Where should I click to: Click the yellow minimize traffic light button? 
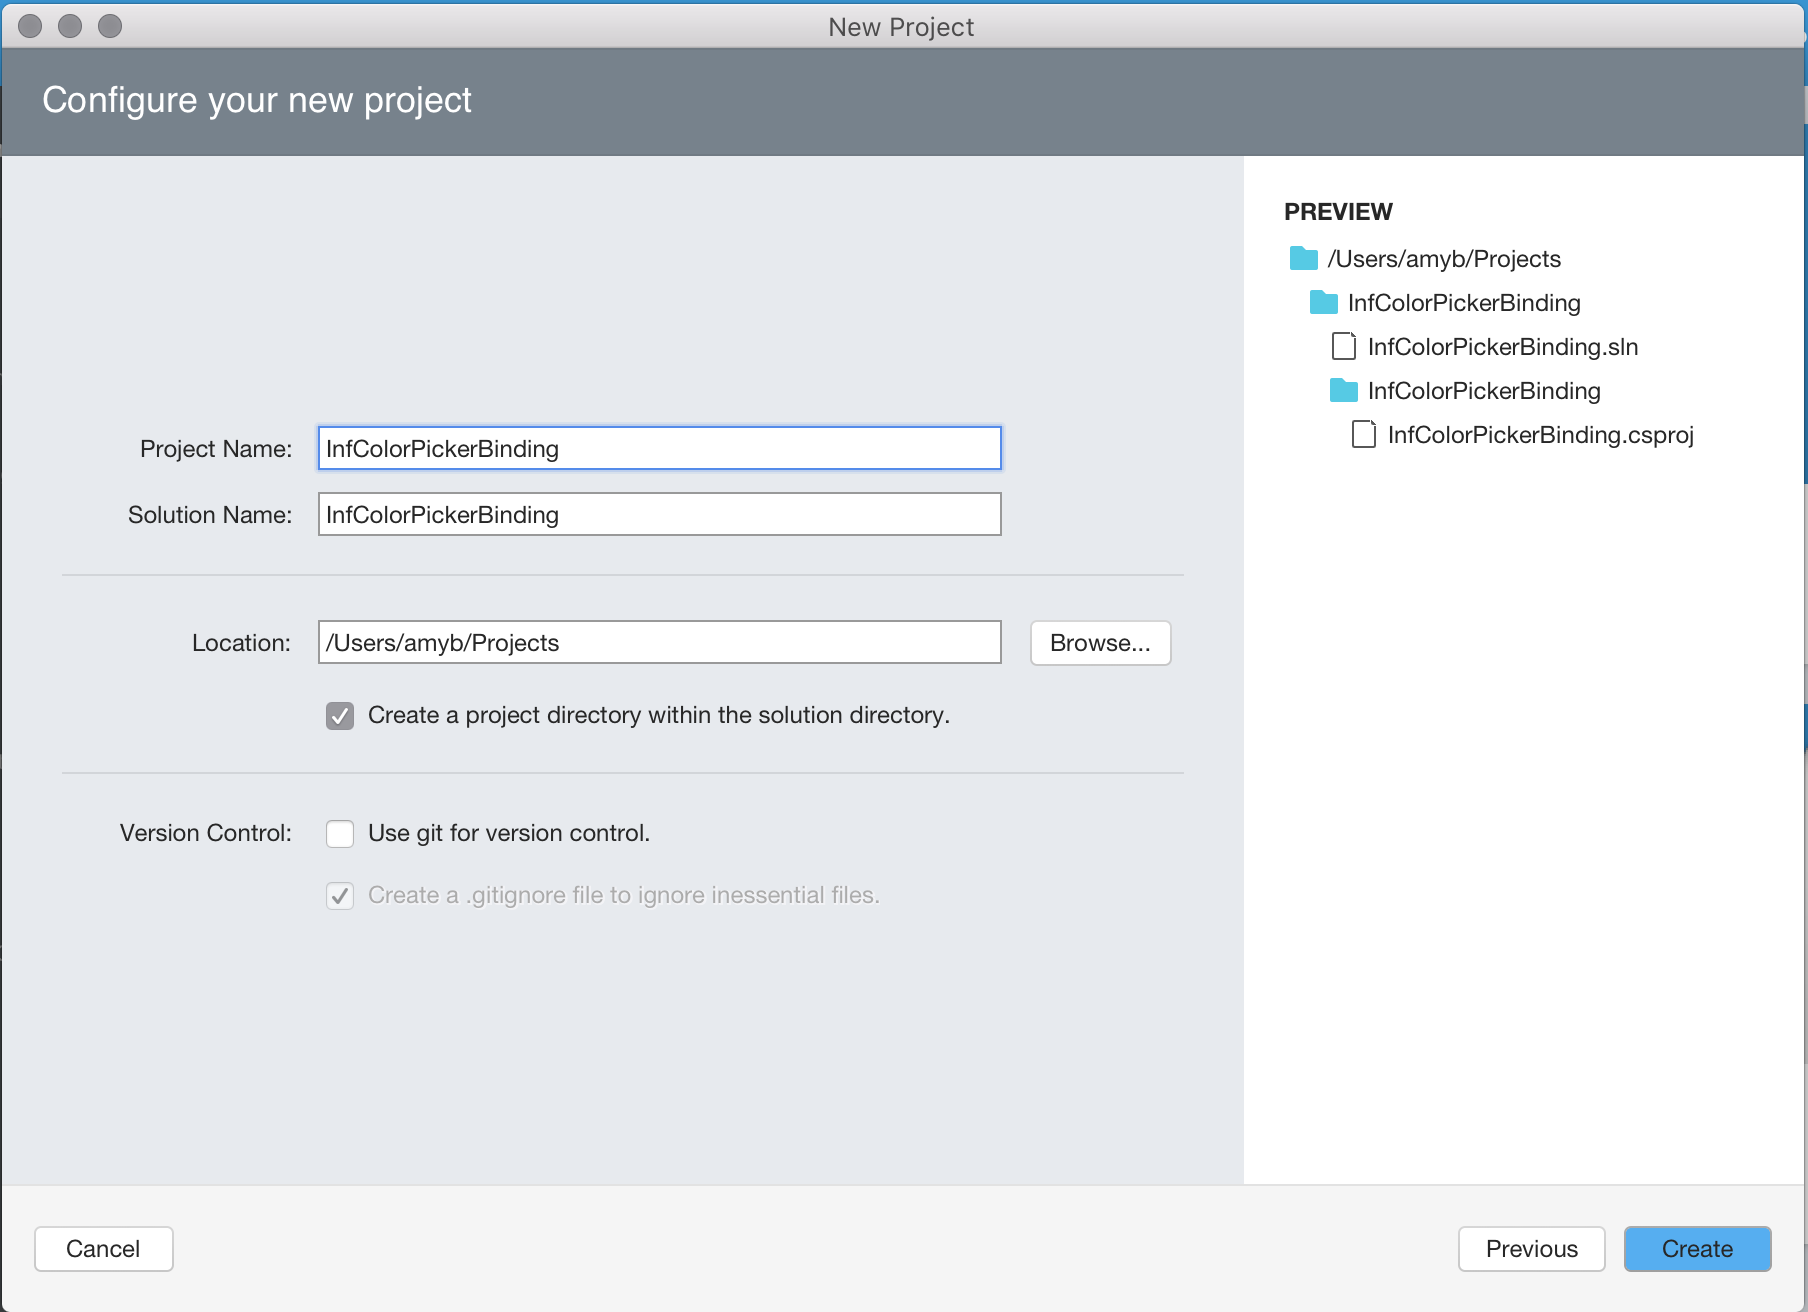coord(68,25)
